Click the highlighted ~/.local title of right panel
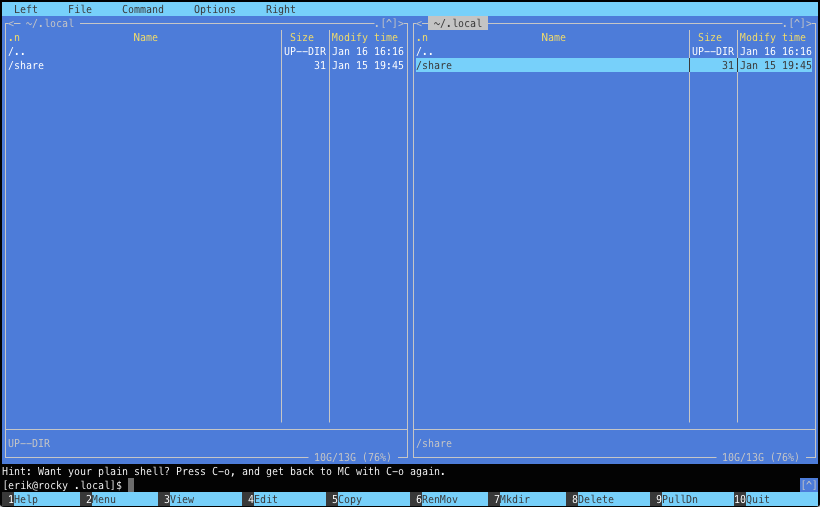Screen dimensions: 820x507 [458, 23]
